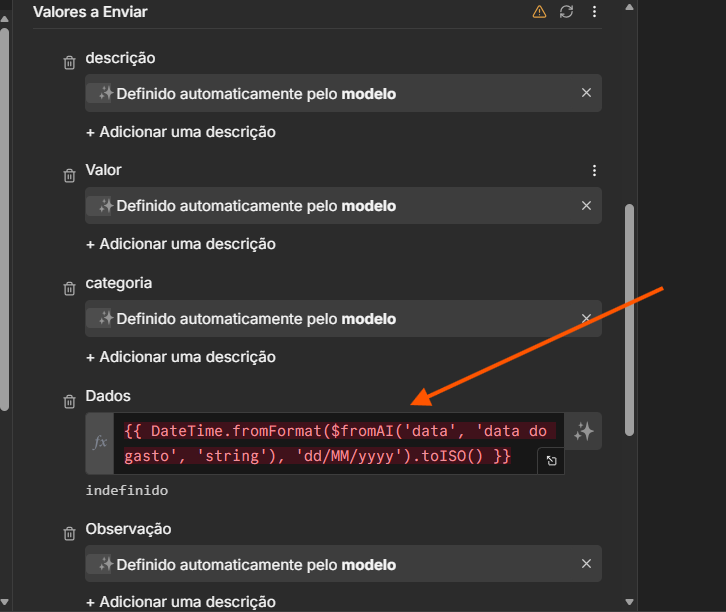The width and height of the screenshot is (726, 612).
Task: Delete the descrição field with trash icon
Action: pyautogui.click(x=70, y=63)
